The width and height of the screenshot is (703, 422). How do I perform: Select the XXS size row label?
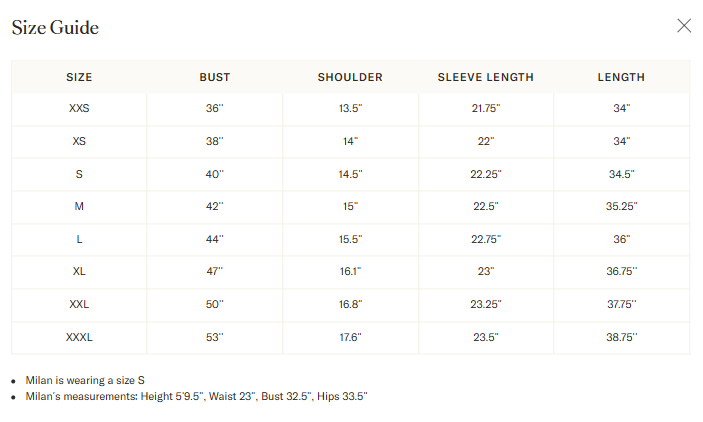click(79, 108)
